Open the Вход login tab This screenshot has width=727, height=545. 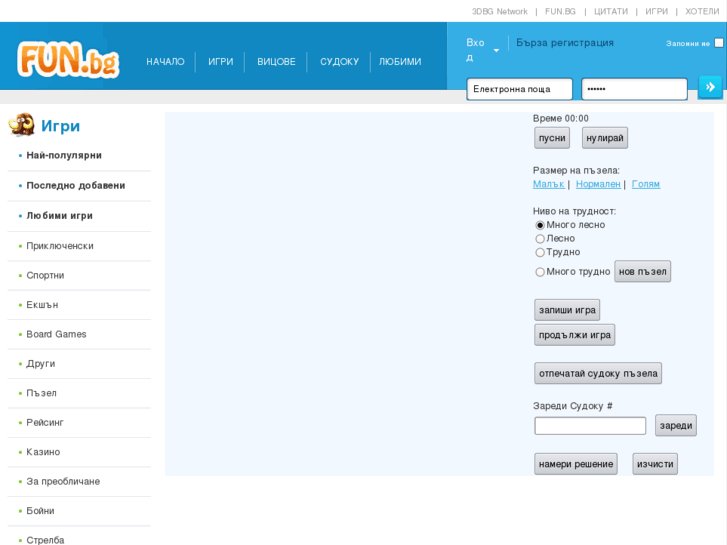click(x=476, y=50)
